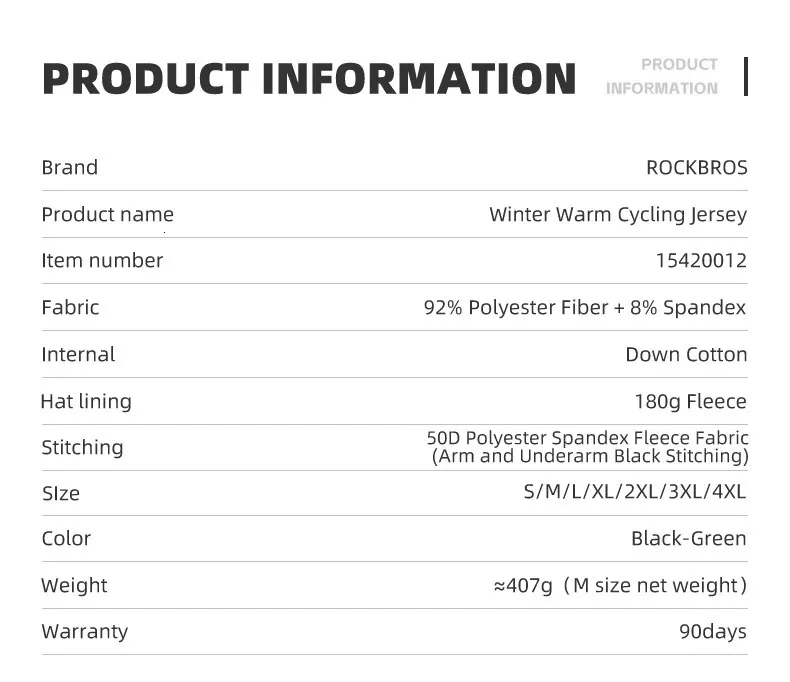The width and height of the screenshot is (790, 682).
Task: Click the Fabric row label
Action: 70,307
